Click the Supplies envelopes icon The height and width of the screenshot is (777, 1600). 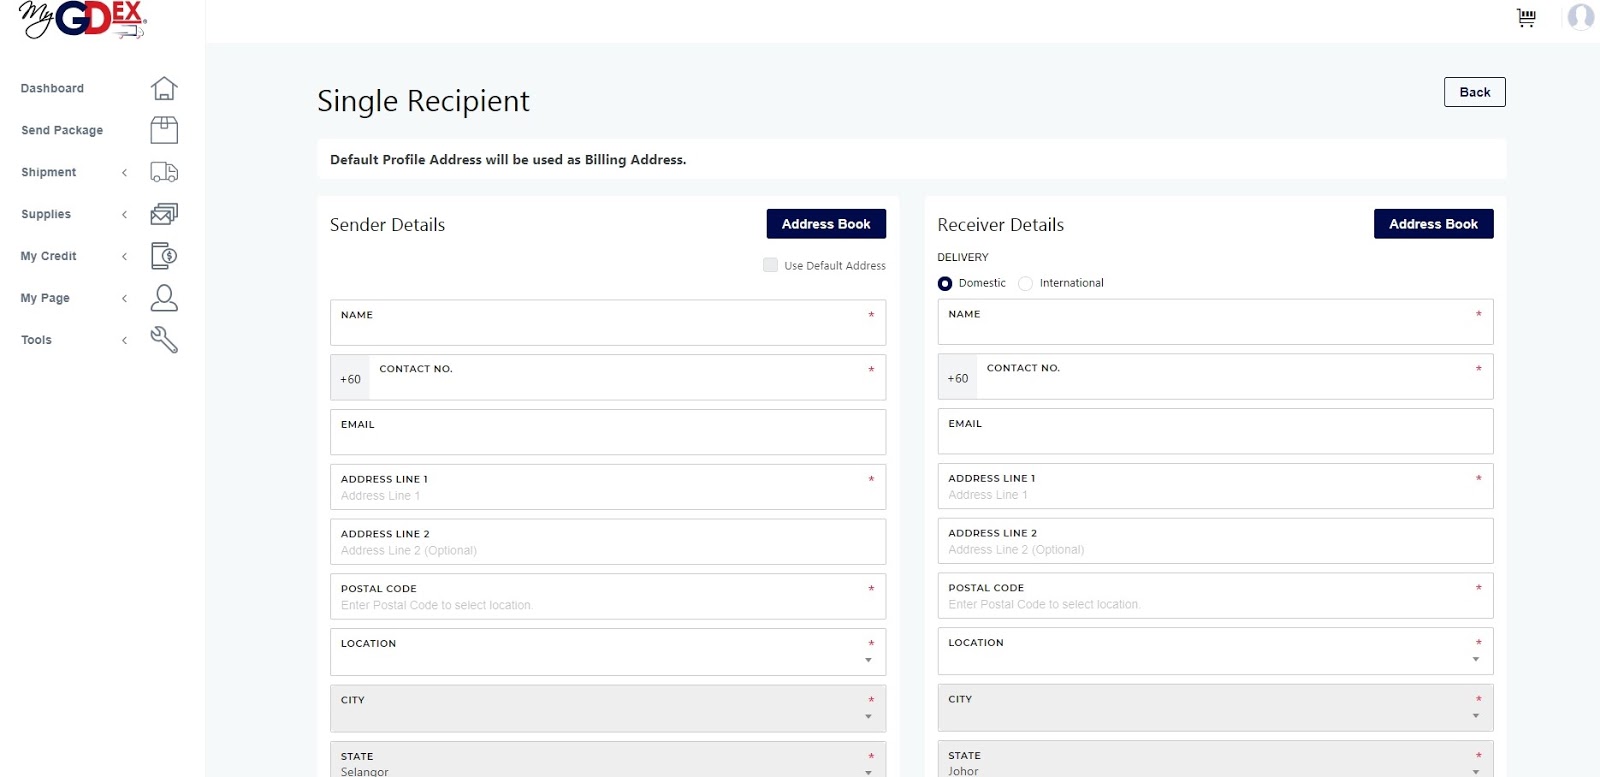pyautogui.click(x=164, y=214)
